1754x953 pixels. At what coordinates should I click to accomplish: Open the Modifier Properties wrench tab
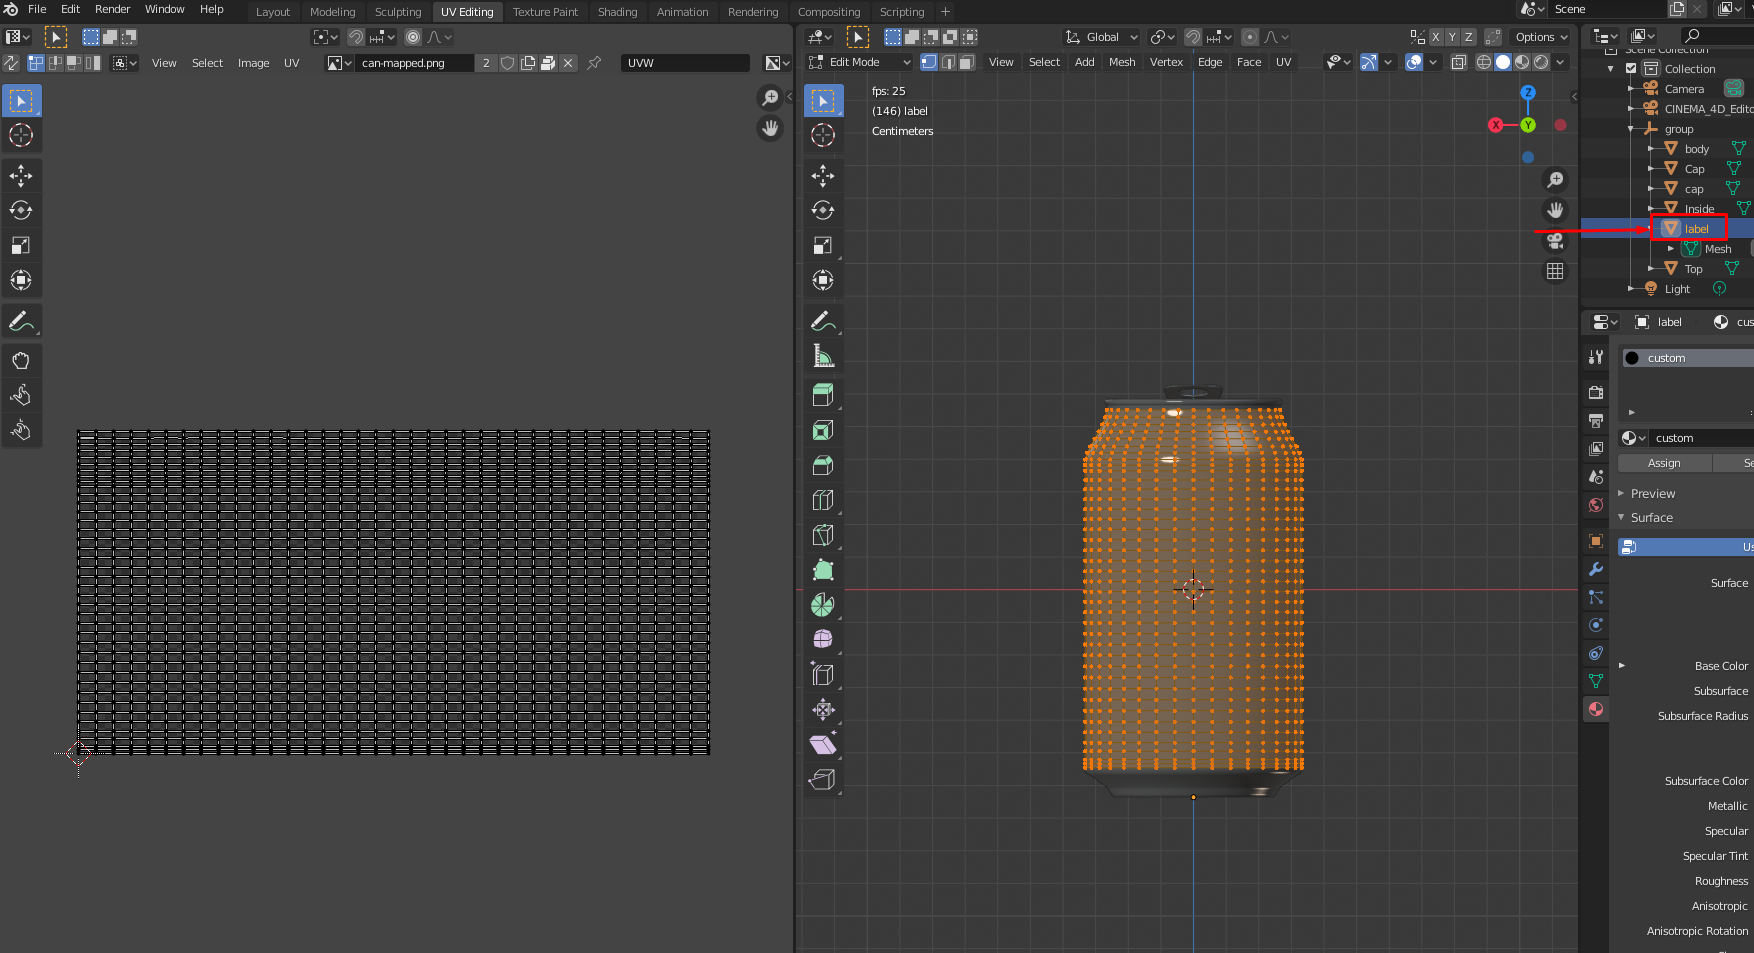pyautogui.click(x=1596, y=569)
